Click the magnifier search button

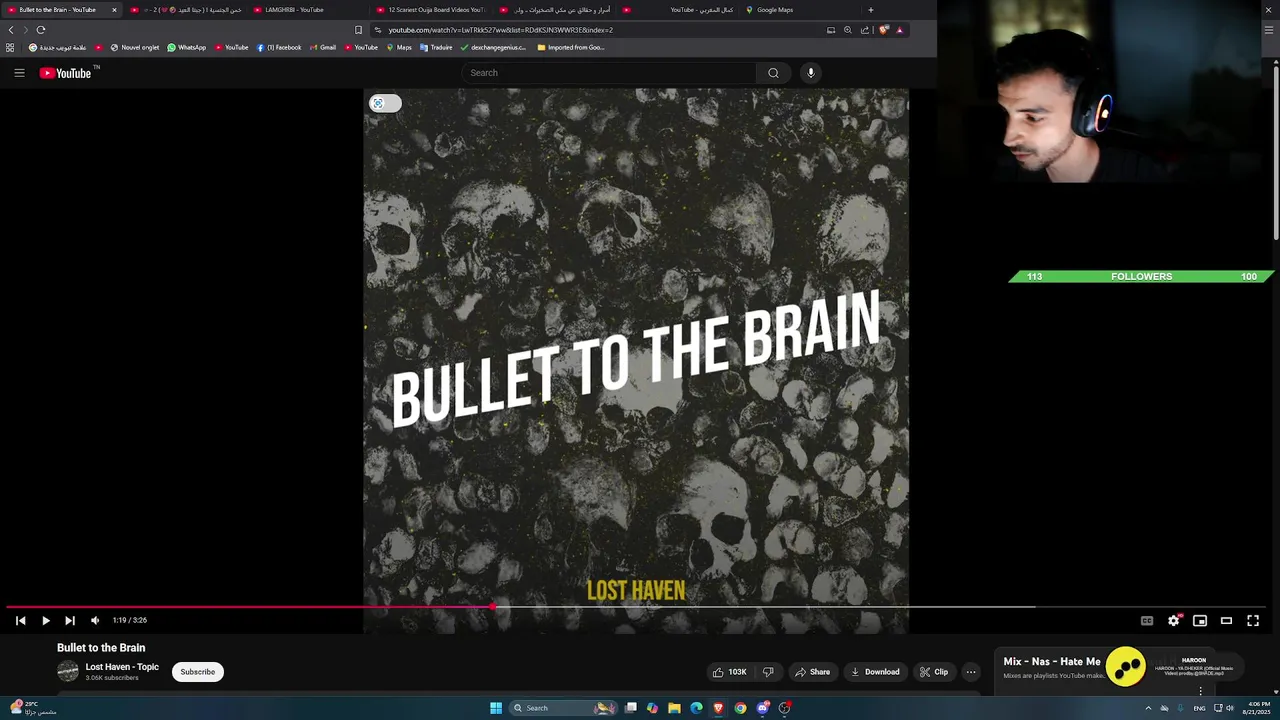pos(773,73)
